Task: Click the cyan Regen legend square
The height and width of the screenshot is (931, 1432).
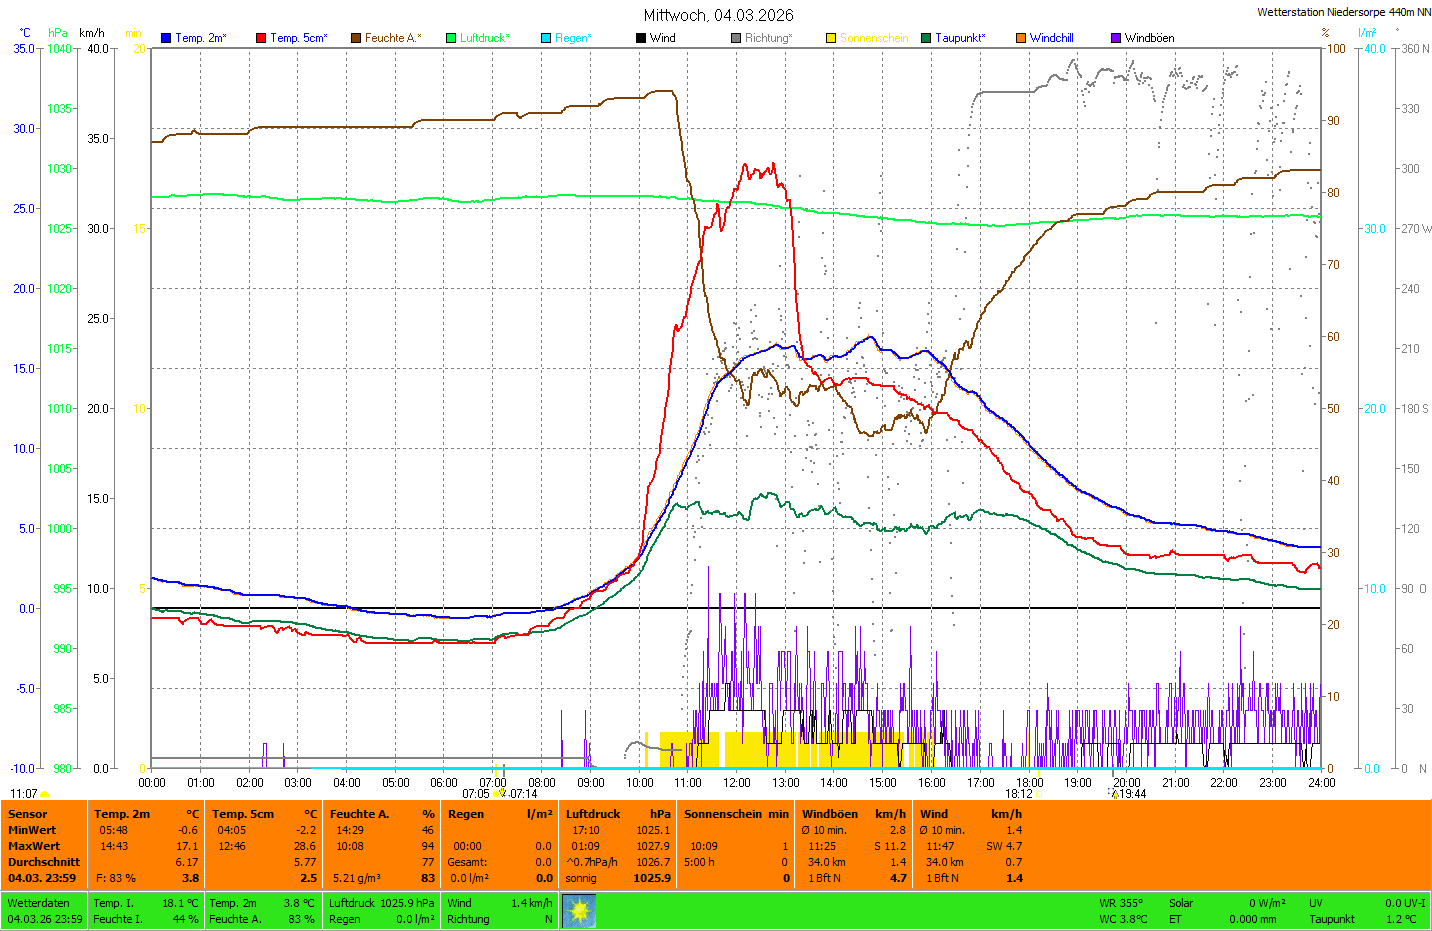Action: tap(546, 38)
